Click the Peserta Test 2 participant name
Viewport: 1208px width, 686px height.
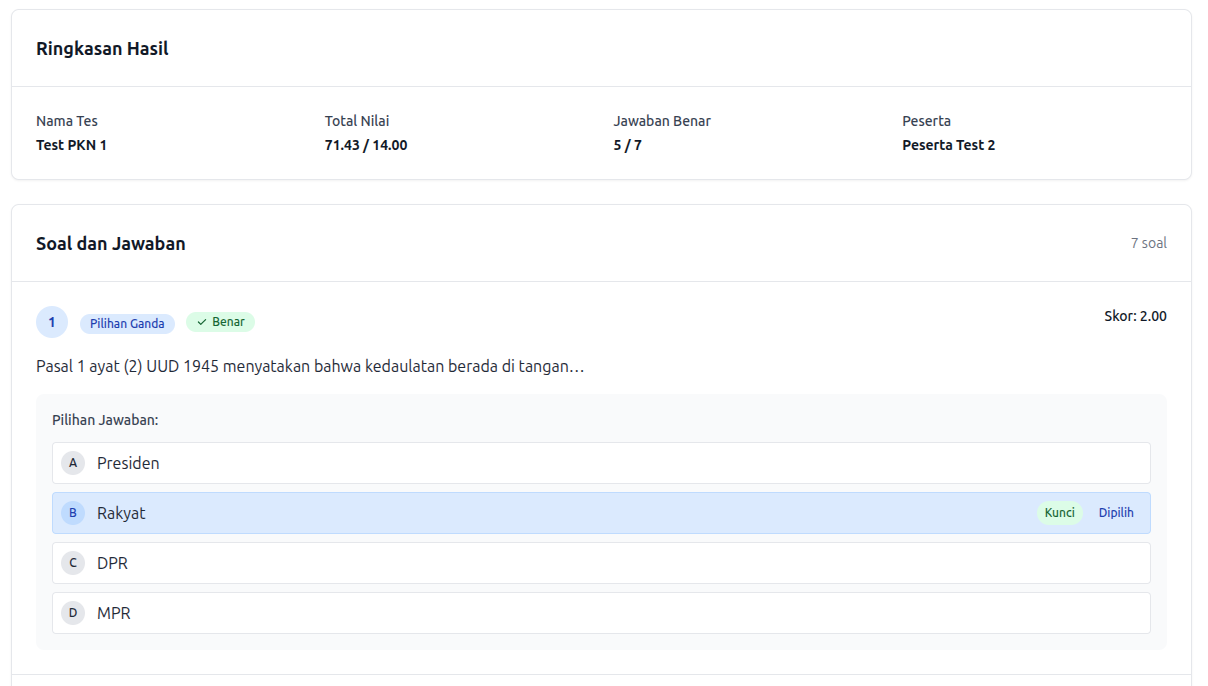click(949, 144)
